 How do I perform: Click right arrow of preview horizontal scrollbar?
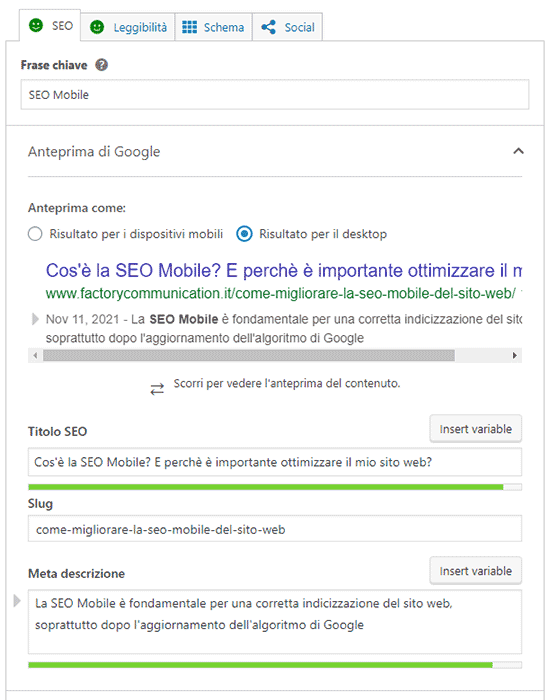[x=515, y=355]
